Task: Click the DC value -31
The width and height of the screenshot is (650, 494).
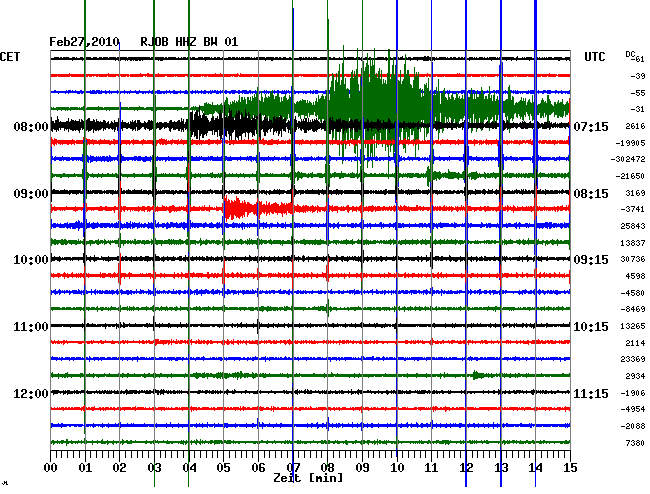Action: point(638,109)
